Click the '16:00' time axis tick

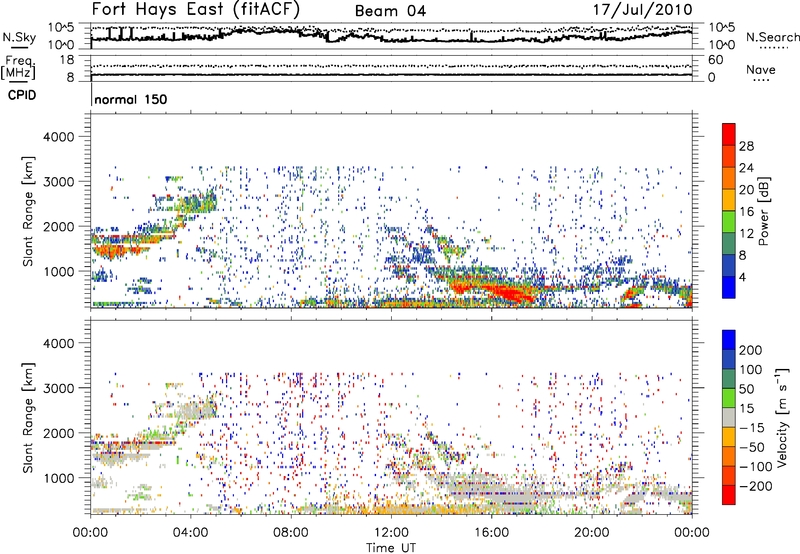pyautogui.click(x=491, y=533)
